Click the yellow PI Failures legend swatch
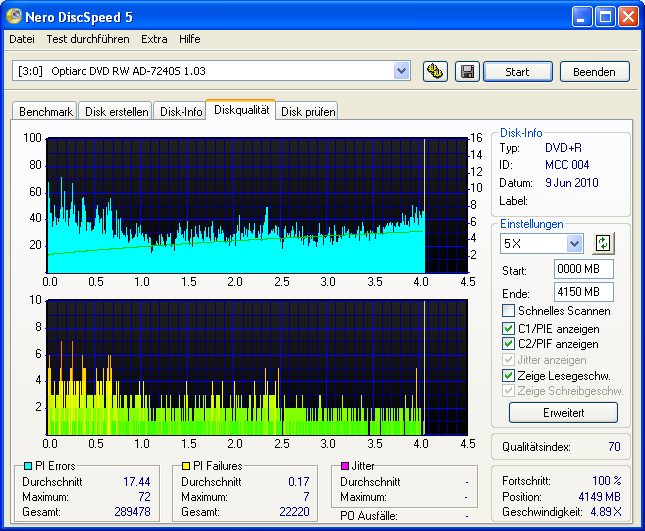The height and width of the screenshot is (531, 645). pyautogui.click(x=186, y=466)
